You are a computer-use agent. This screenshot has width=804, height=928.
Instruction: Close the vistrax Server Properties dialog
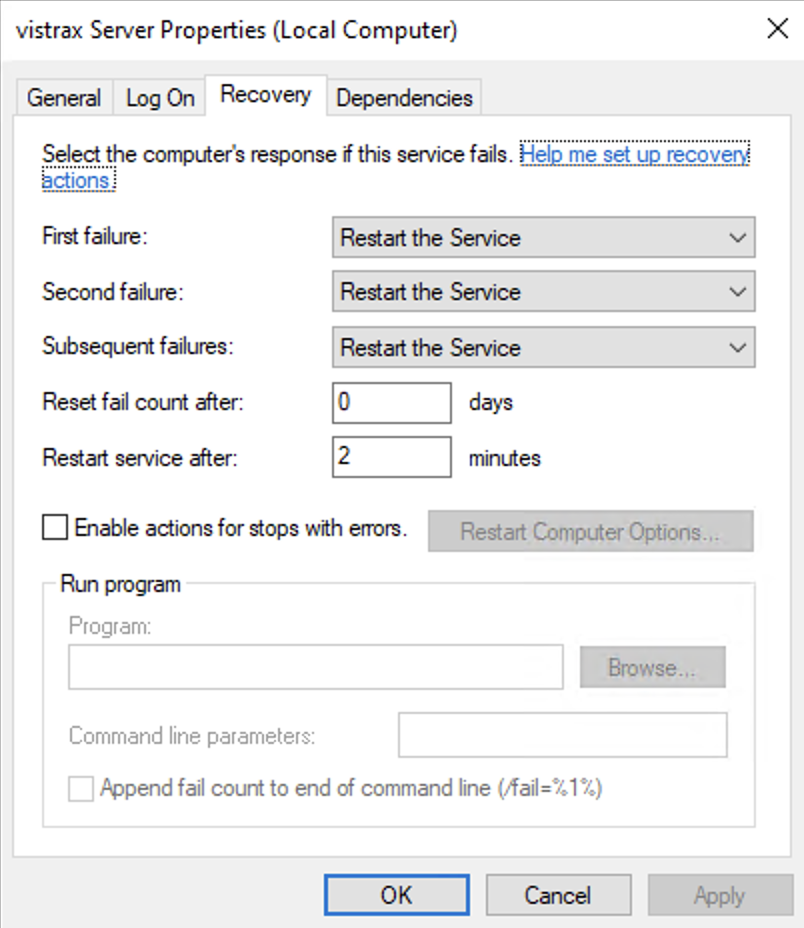click(x=777, y=29)
